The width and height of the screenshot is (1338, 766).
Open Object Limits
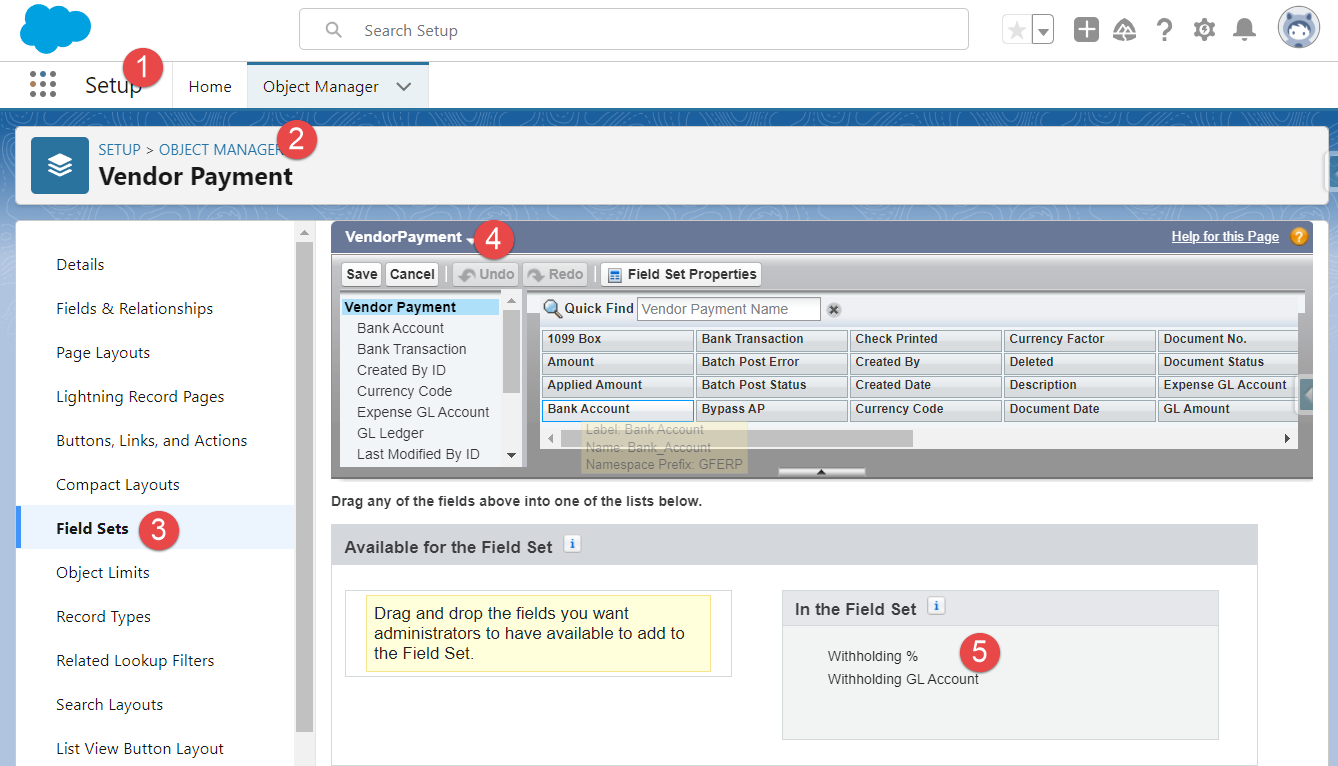tap(103, 573)
